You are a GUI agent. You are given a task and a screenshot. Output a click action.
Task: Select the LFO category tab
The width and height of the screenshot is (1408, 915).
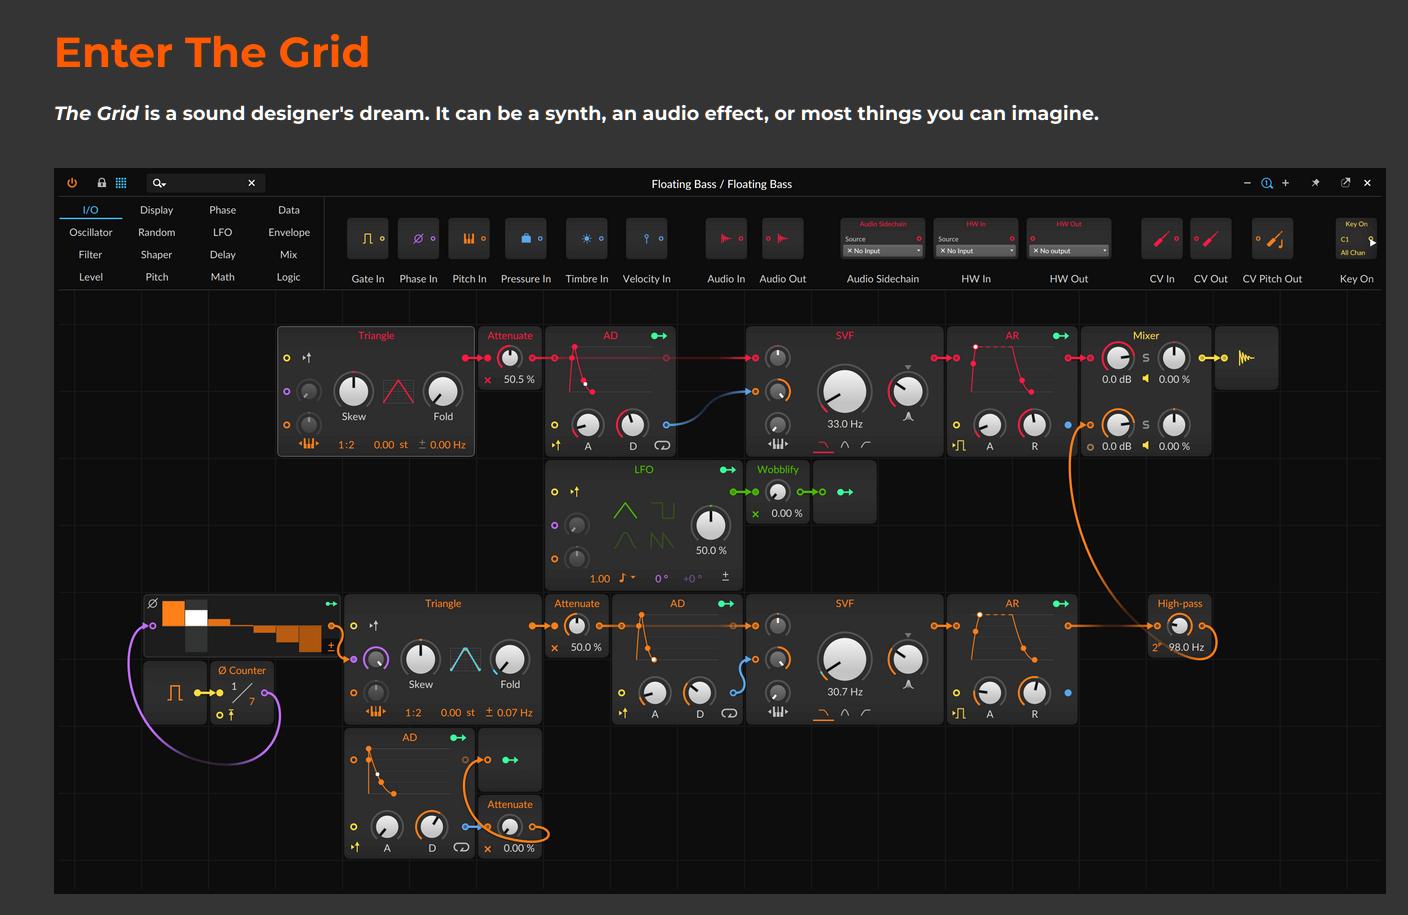click(223, 232)
